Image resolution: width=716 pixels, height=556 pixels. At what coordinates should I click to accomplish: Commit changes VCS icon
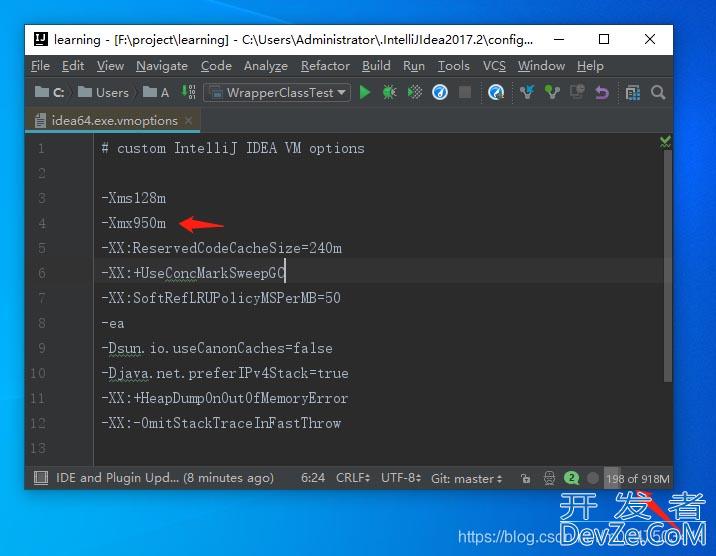coord(552,93)
